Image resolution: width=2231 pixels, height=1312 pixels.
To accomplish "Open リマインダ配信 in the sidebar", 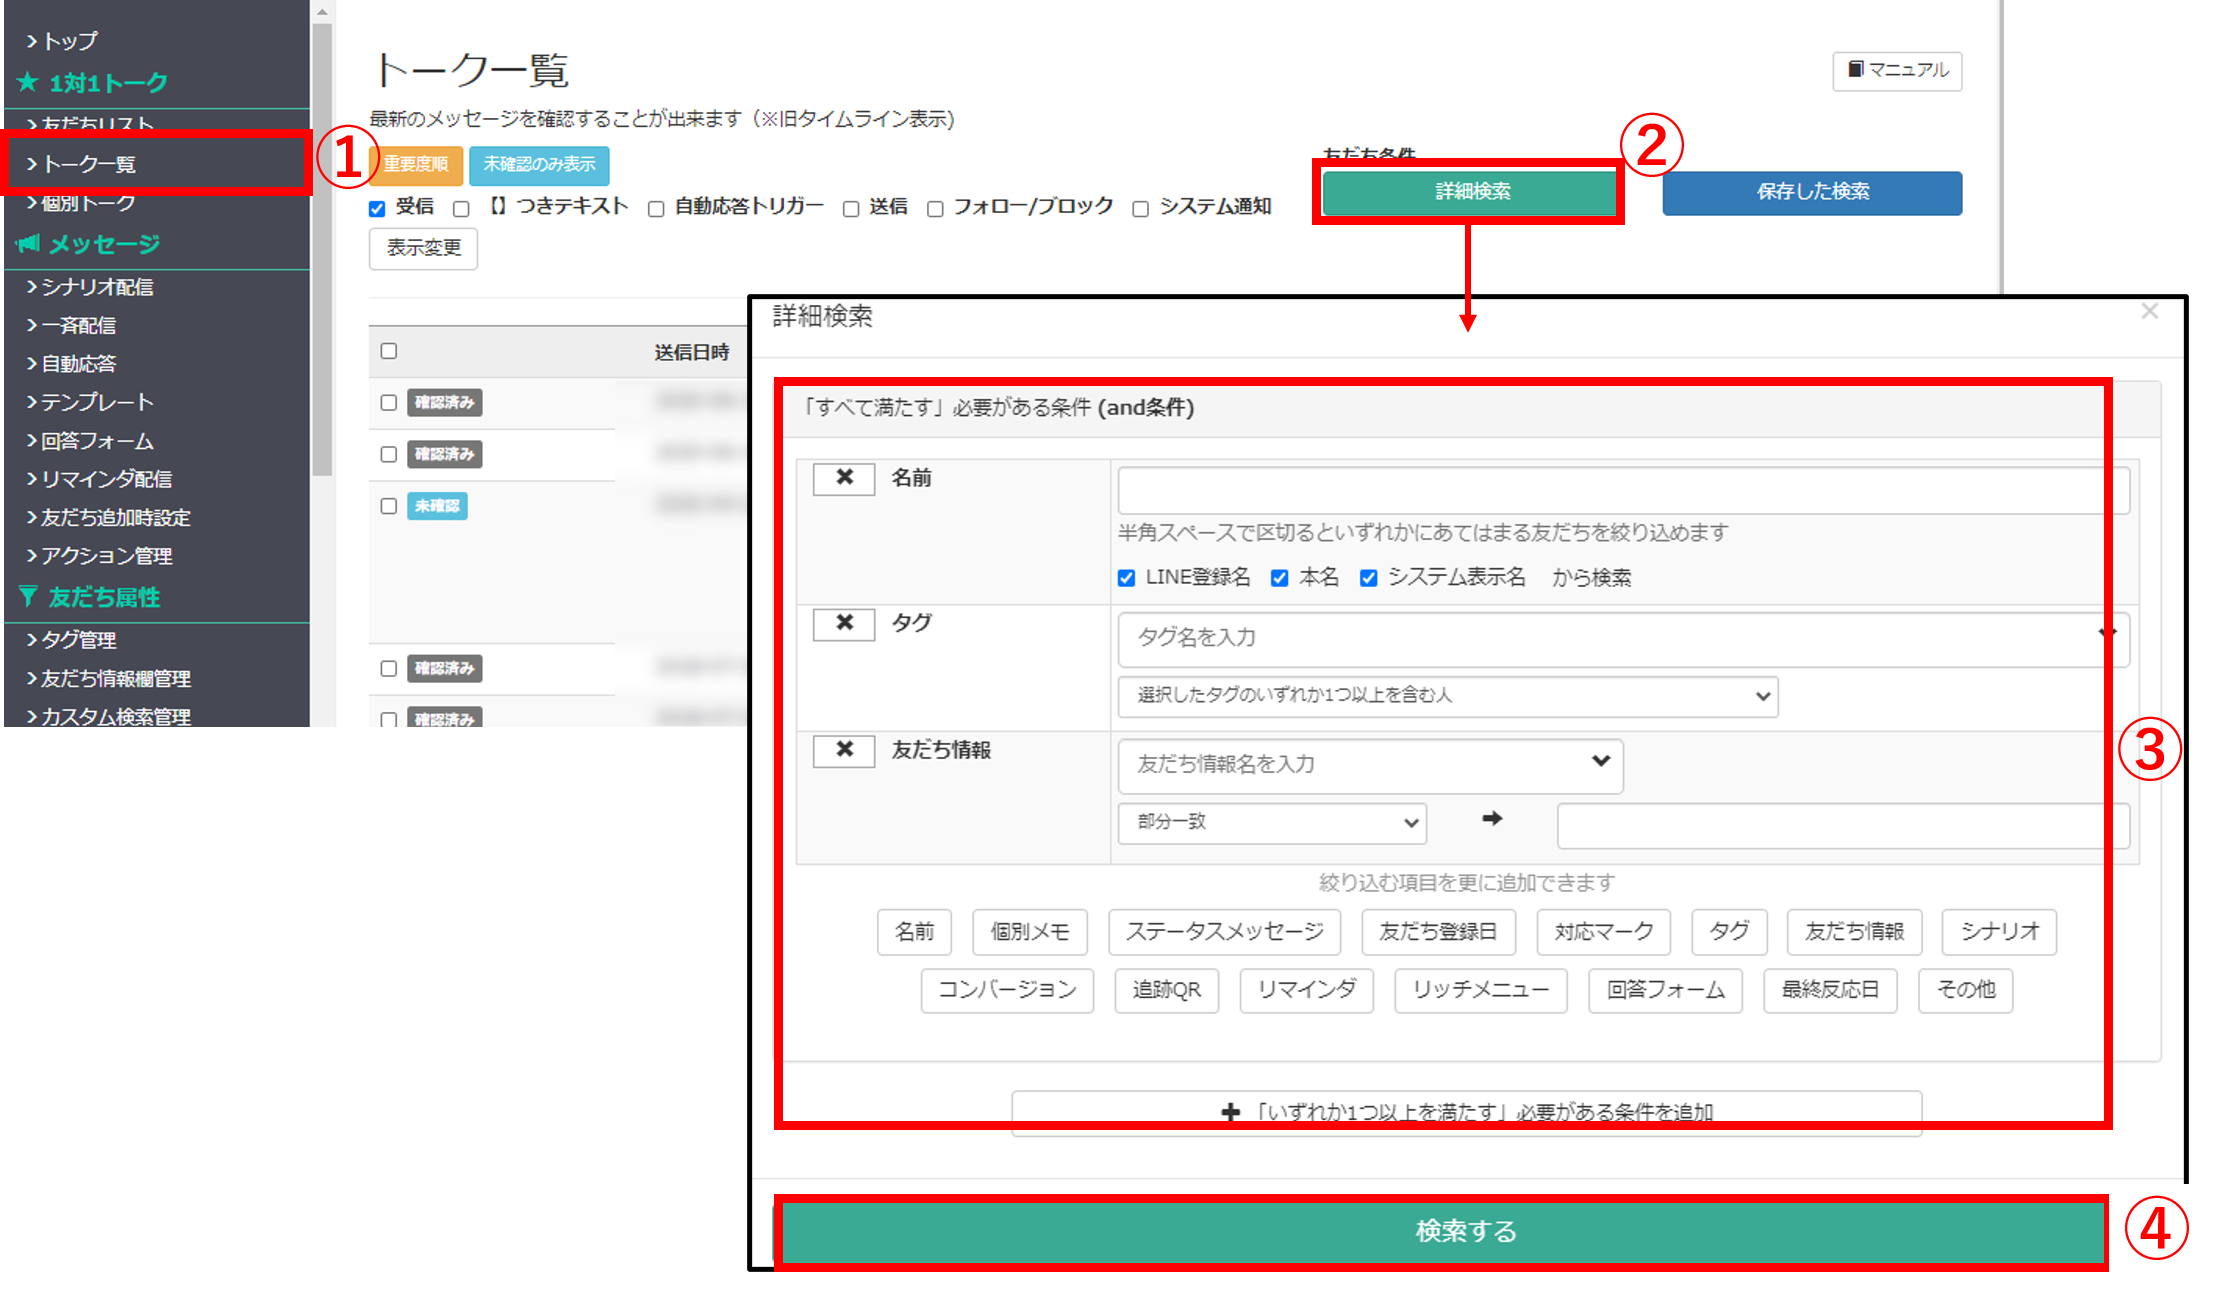I will pos(107,479).
